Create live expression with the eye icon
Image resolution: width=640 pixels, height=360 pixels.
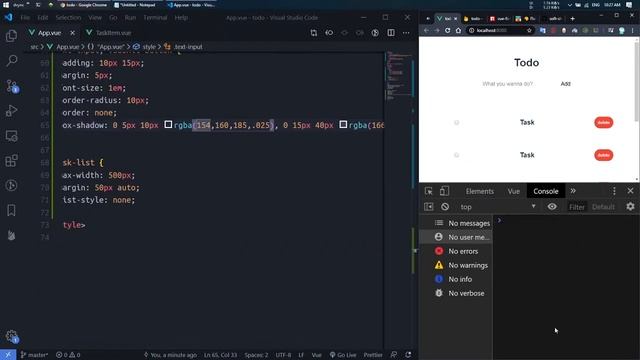click(x=552, y=207)
